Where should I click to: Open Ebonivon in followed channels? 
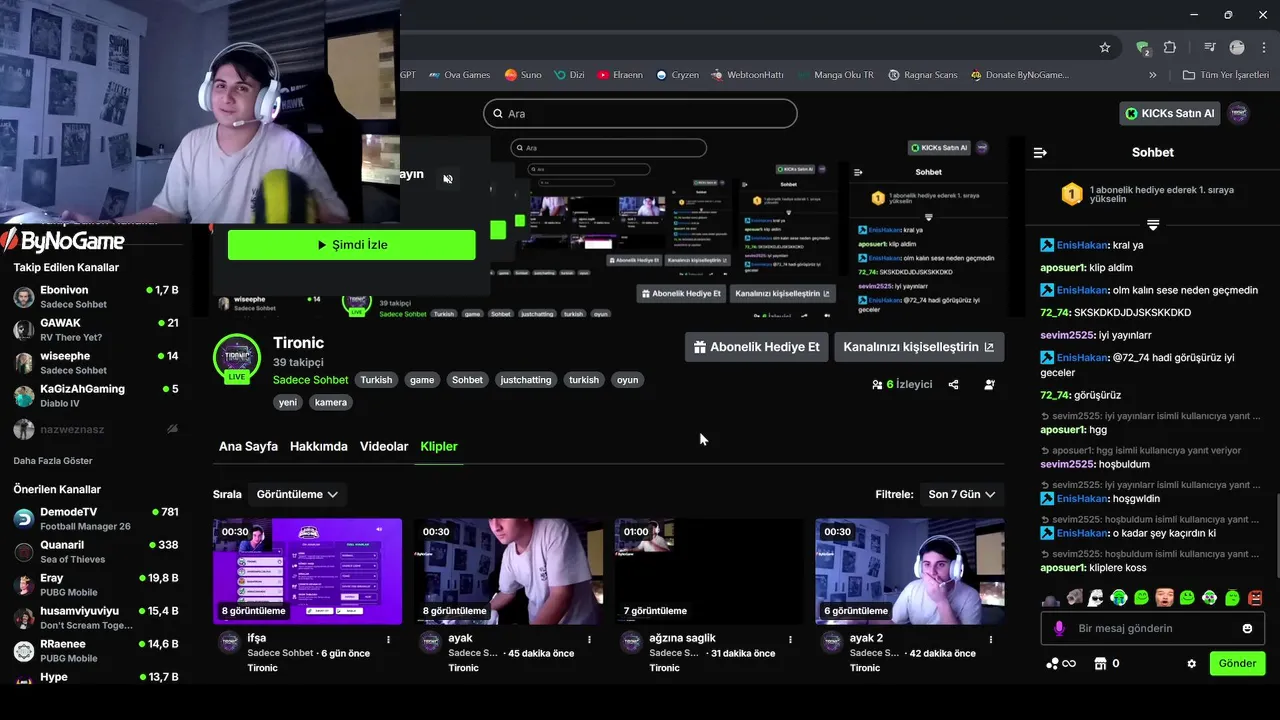click(95, 297)
